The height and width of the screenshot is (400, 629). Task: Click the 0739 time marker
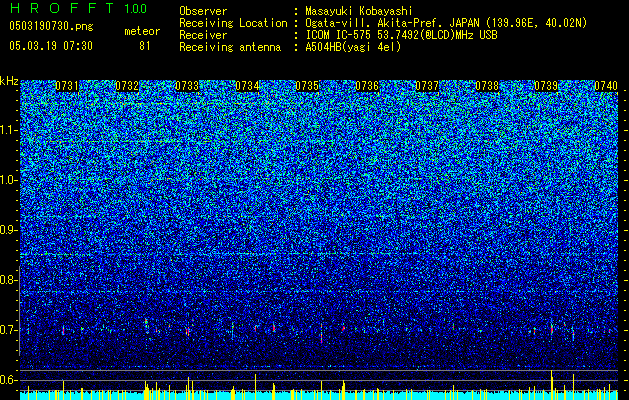pos(546,86)
